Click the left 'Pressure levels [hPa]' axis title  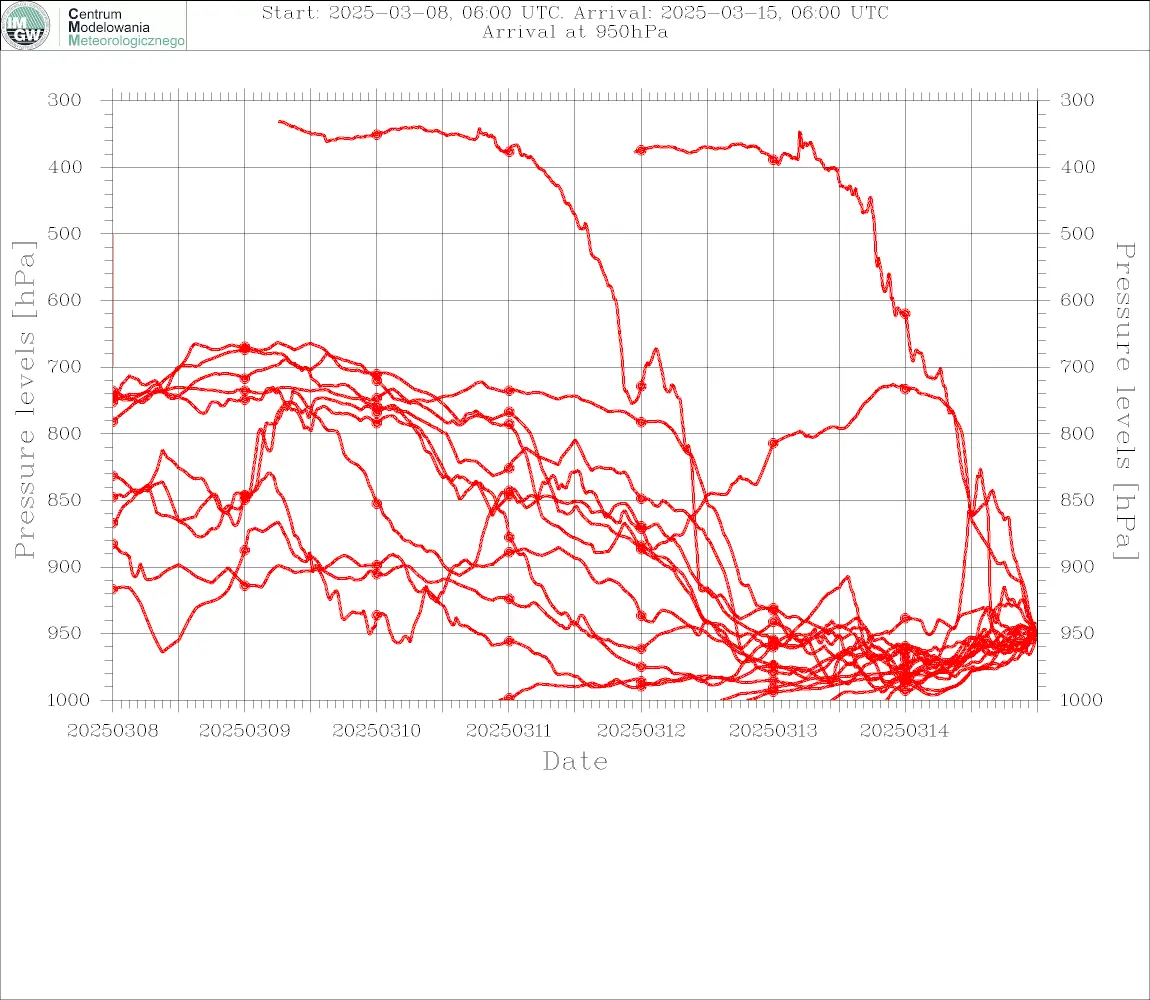[24, 400]
